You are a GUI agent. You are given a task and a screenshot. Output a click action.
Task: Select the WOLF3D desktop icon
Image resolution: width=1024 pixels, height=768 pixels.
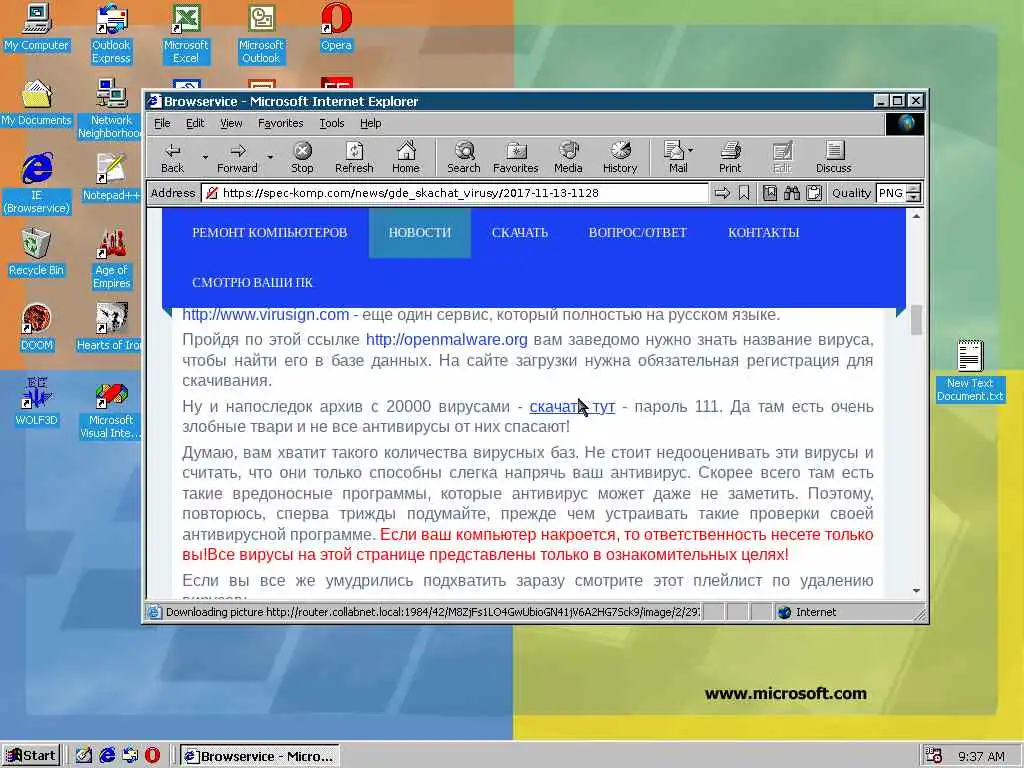click(x=36, y=403)
